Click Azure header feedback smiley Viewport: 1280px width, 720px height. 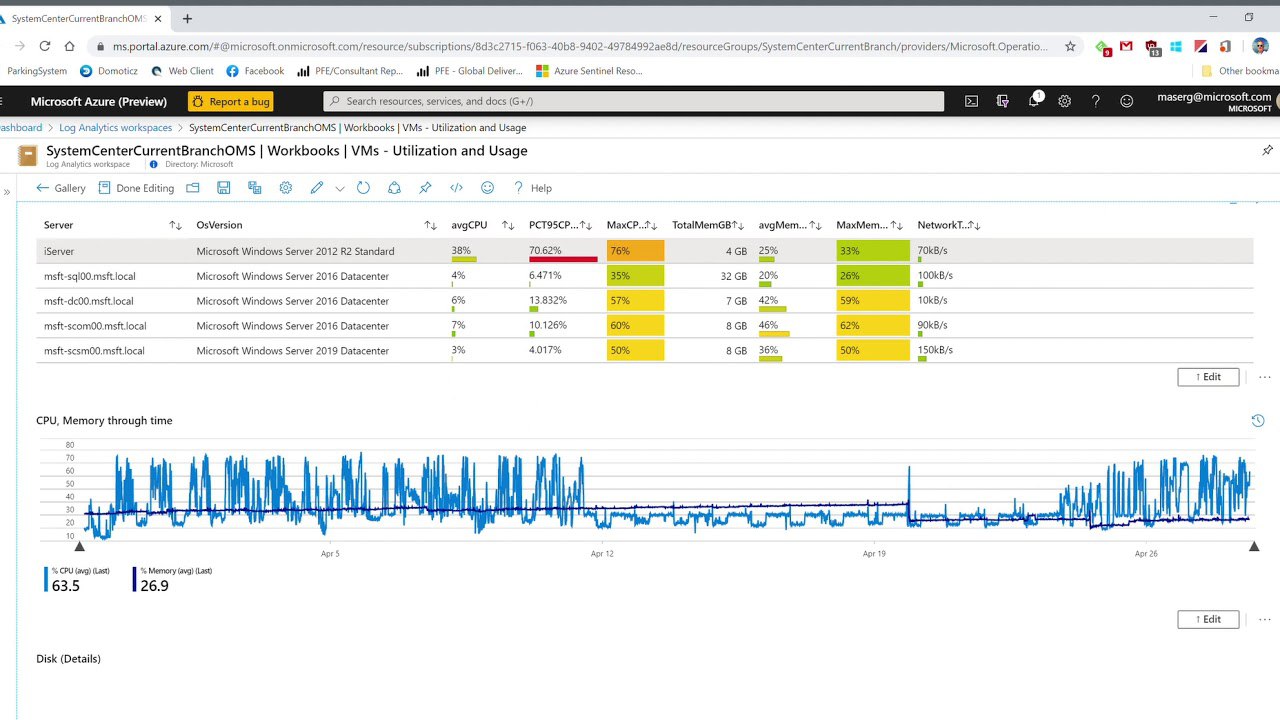[x=1127, y=101]
